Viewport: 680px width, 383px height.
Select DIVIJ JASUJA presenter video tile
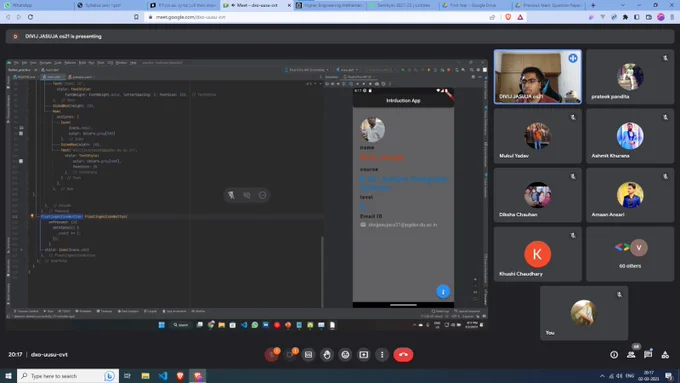538,77
